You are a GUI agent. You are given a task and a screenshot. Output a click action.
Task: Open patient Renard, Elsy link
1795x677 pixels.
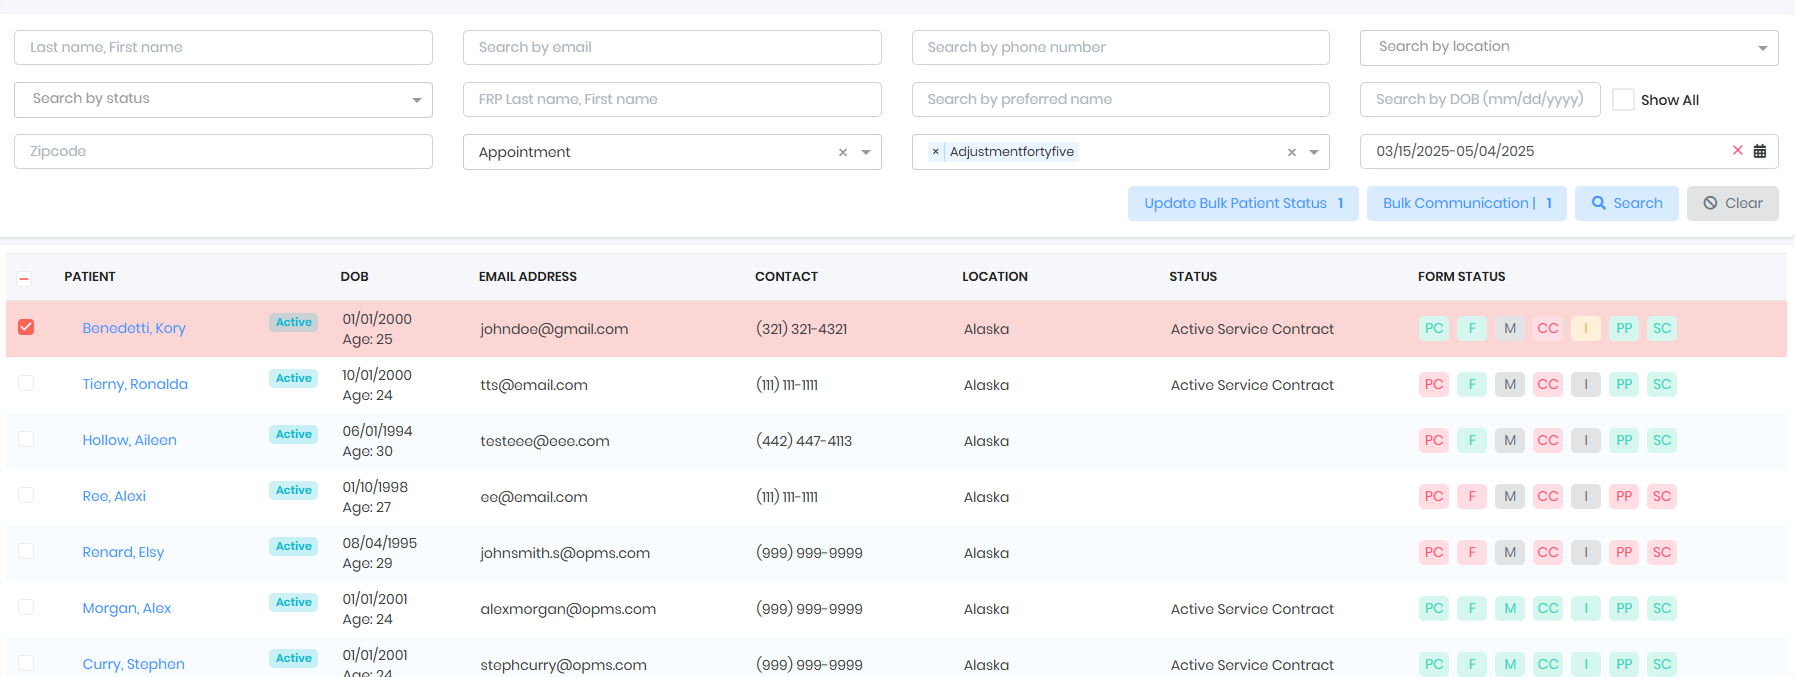pyautogui.click(x=123, y=552)
